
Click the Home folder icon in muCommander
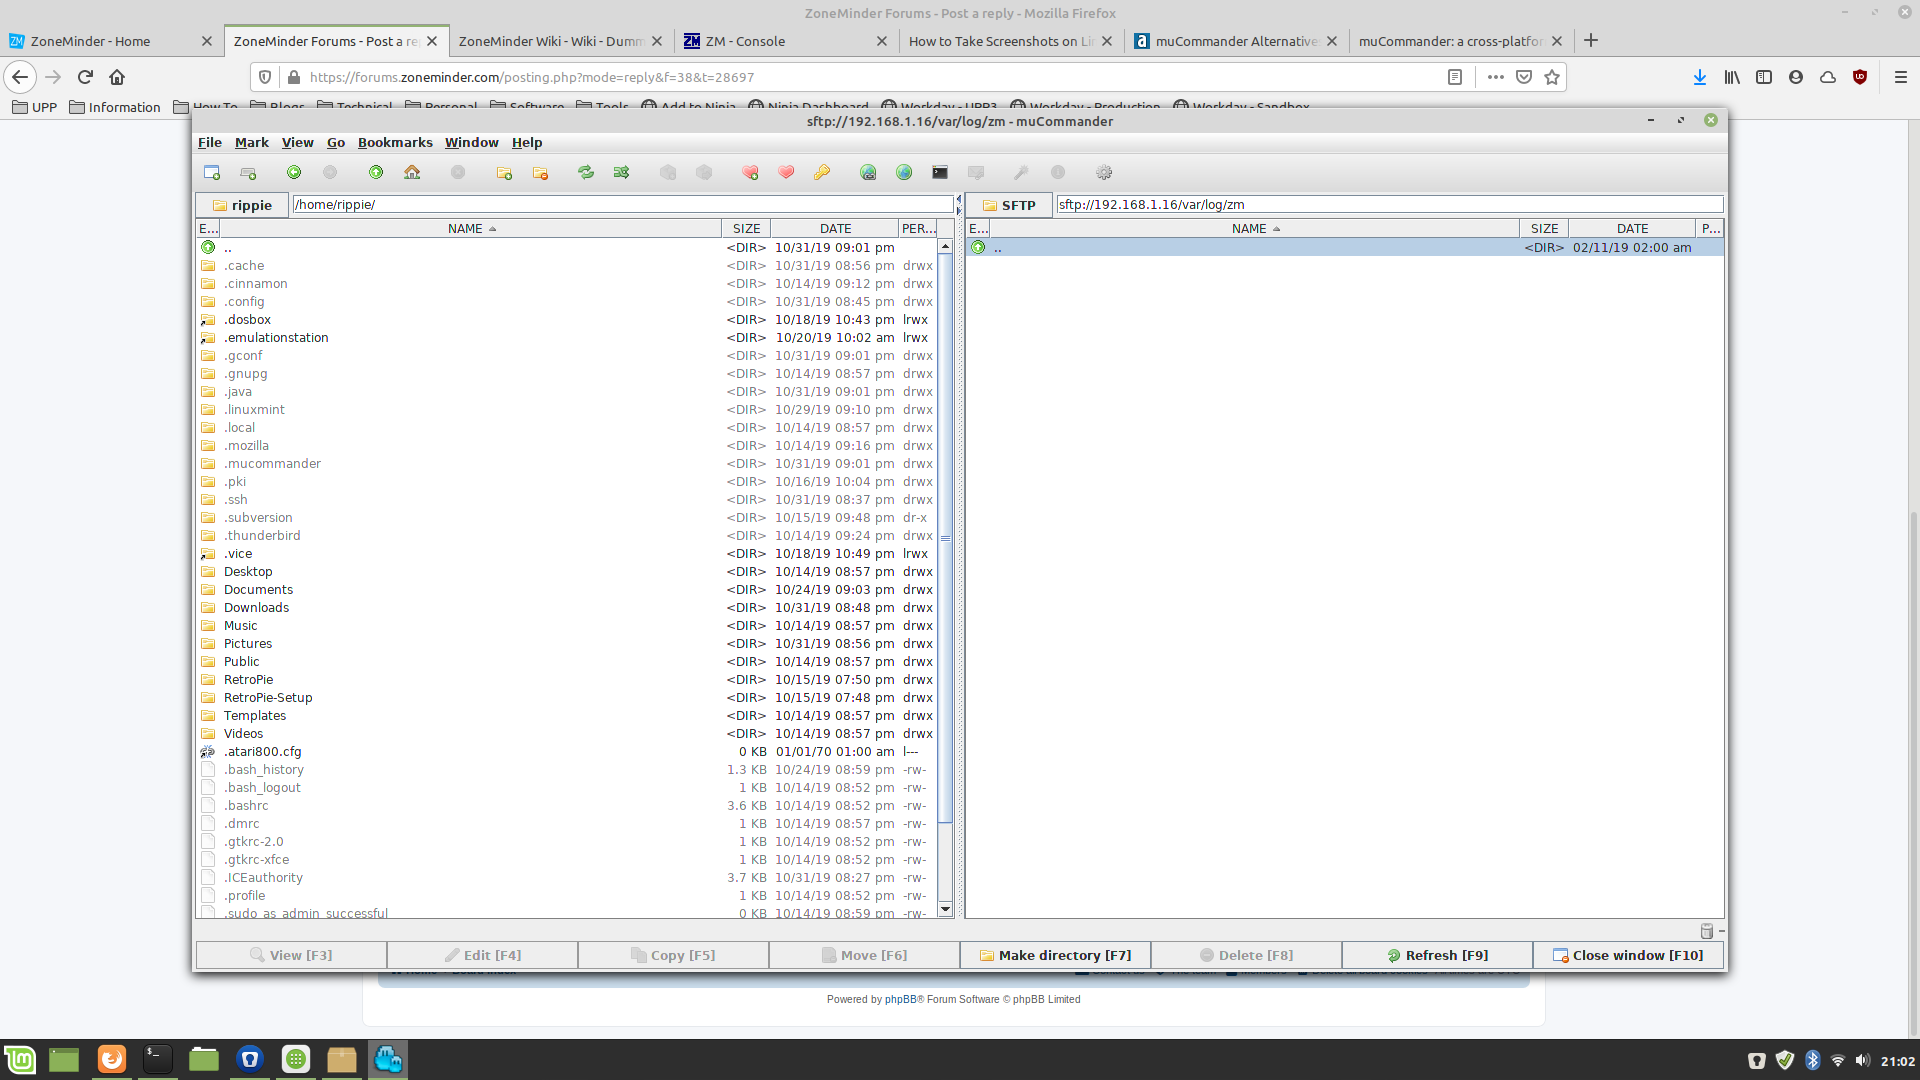click(412, 172)
